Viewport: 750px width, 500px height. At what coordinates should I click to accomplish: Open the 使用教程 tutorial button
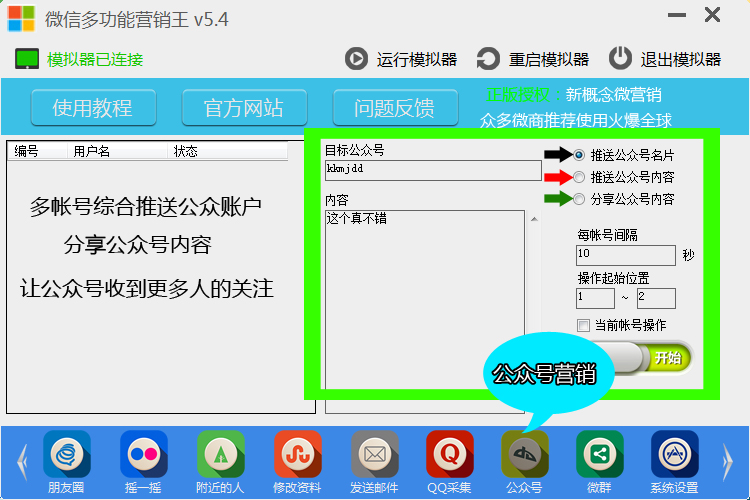94,108
